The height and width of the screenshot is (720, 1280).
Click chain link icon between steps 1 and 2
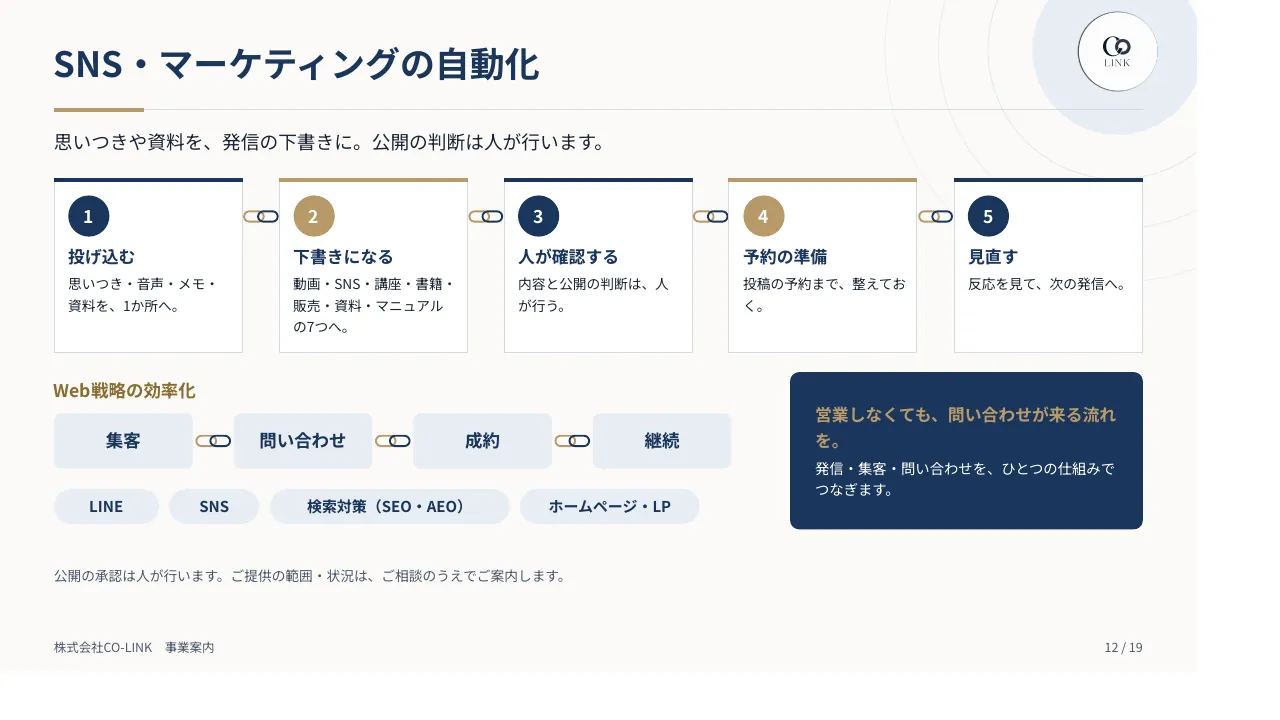[x=261, y=216]
